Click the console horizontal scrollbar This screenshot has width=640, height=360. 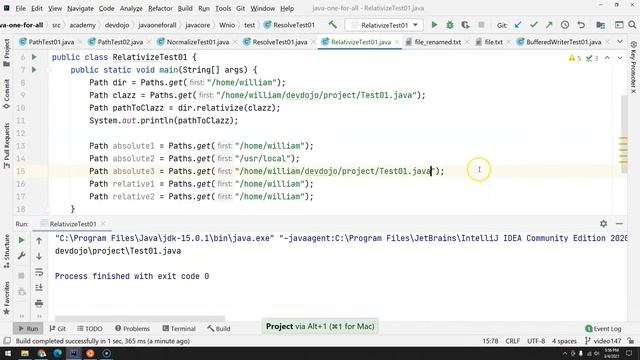click(140, 318)
